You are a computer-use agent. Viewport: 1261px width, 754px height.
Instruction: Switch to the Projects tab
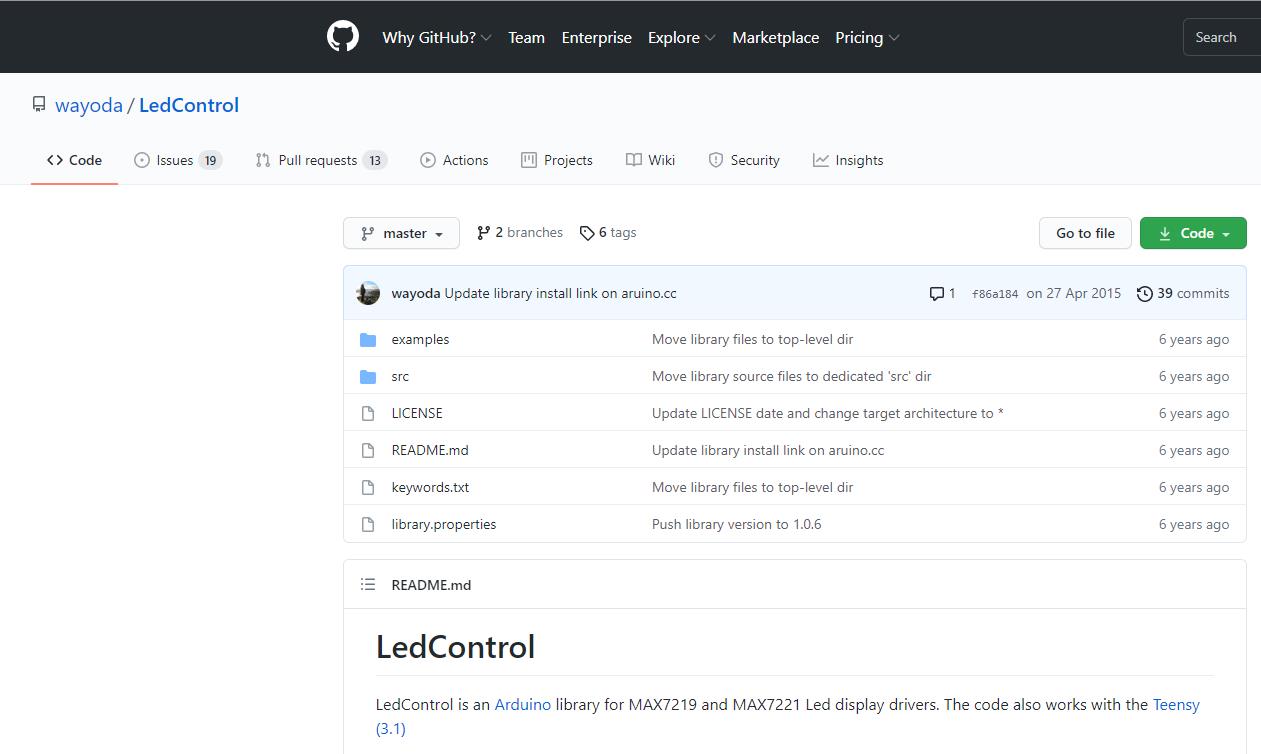tap(557, 160)
